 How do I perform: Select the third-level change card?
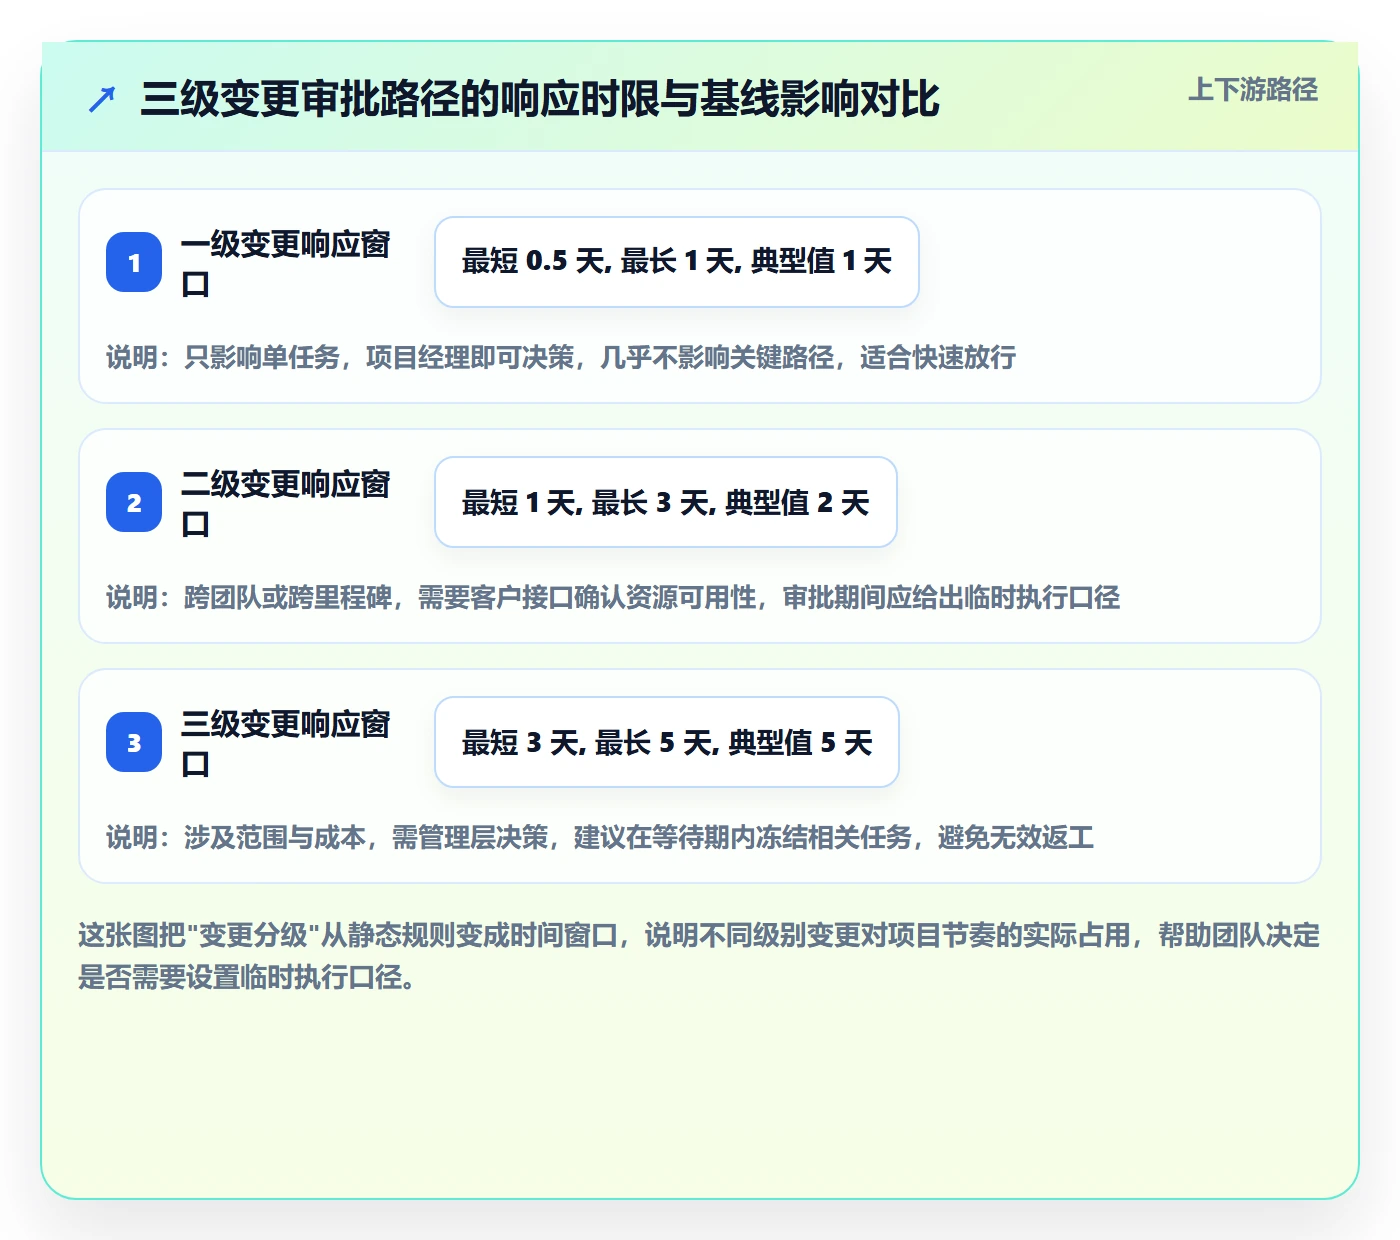(x=700, y=776)
